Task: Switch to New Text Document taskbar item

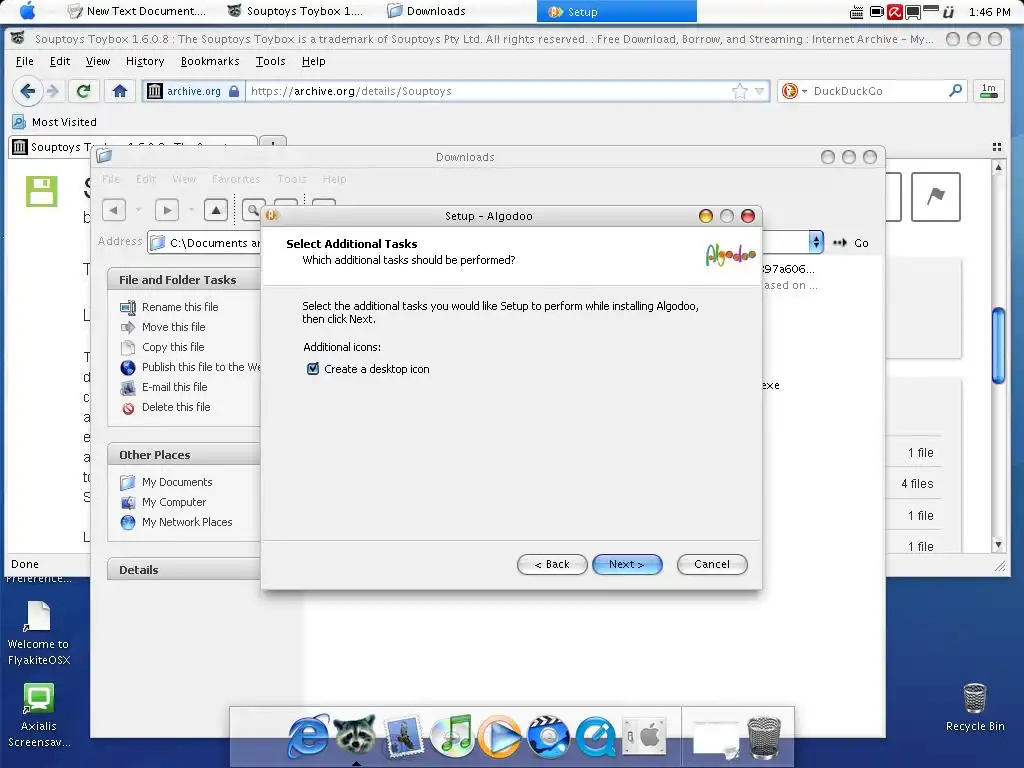Action: [x=137, y=11]
